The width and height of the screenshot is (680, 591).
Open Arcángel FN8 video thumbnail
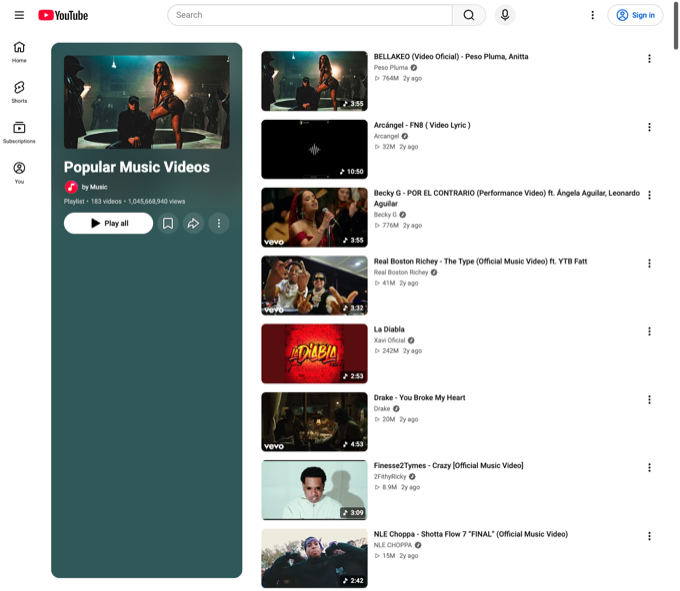click(x=314, y=149)
